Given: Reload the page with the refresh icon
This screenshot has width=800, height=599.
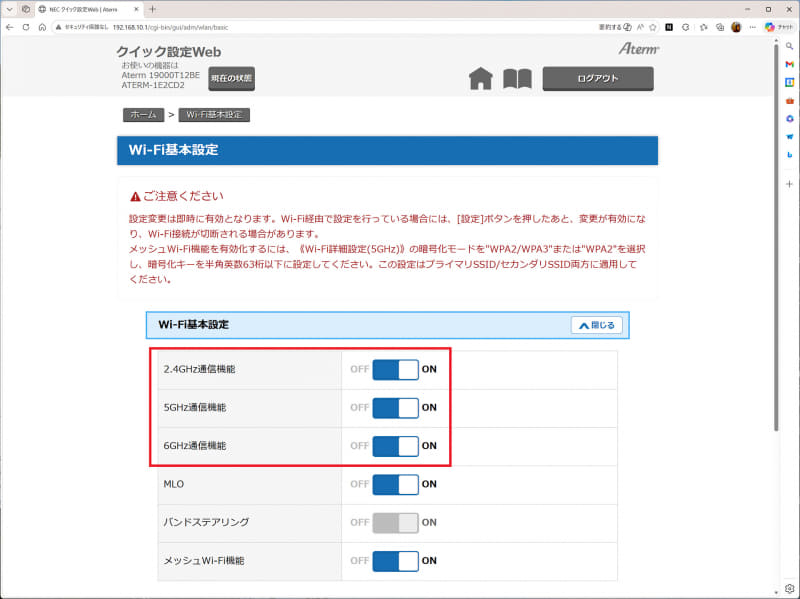Looking at the screenshot, I should pos(25,27).
